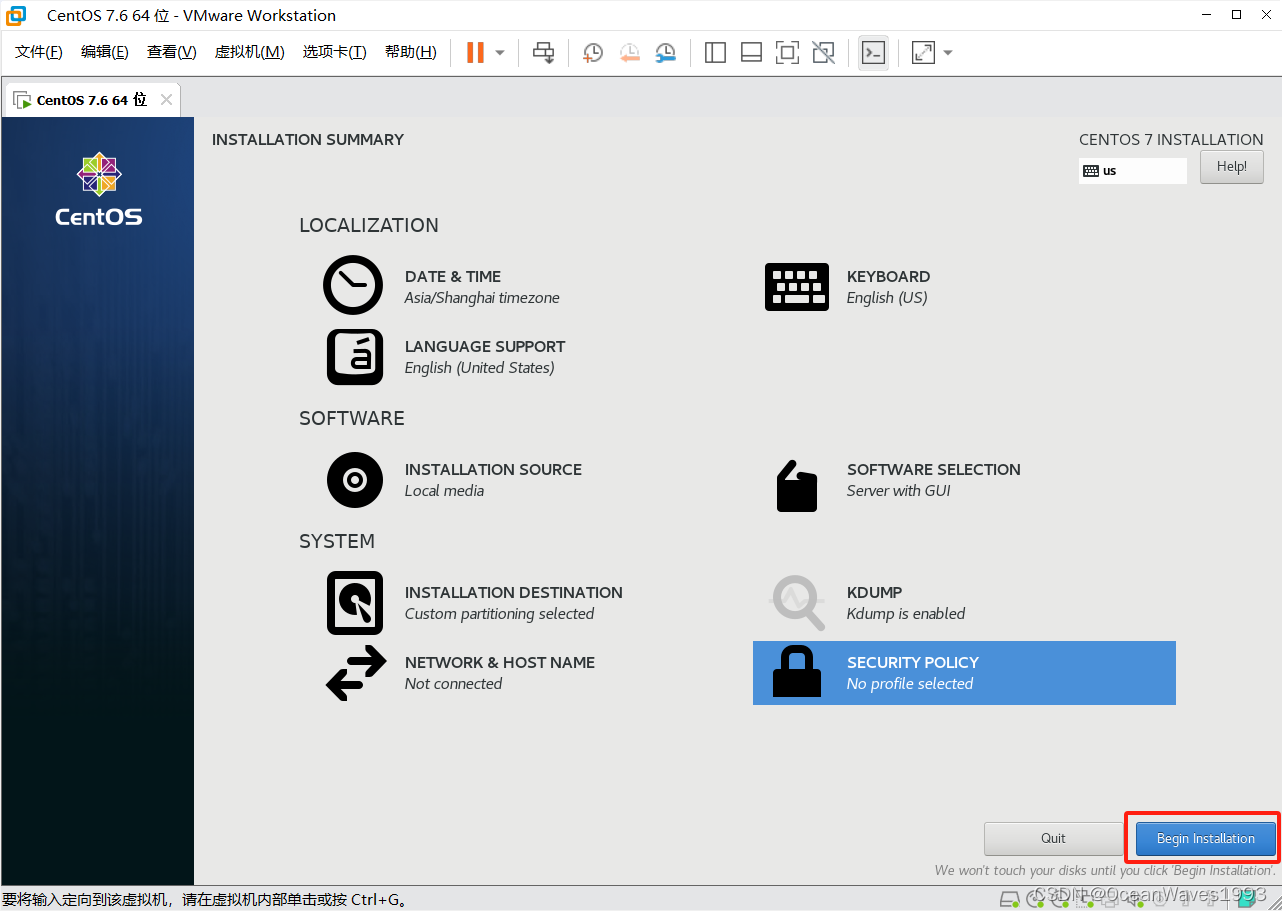
Task: Open the 文件(F) menu
Action: point(39,52)
